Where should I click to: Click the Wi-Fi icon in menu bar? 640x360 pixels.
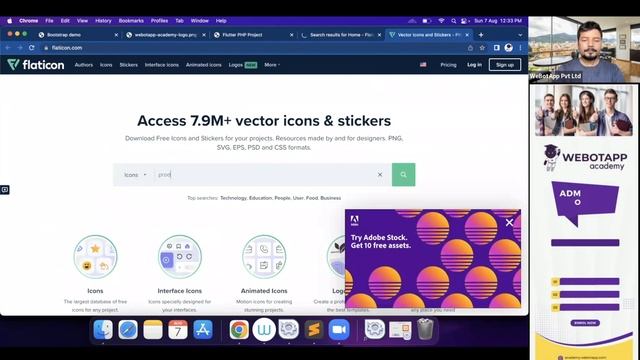441,21
